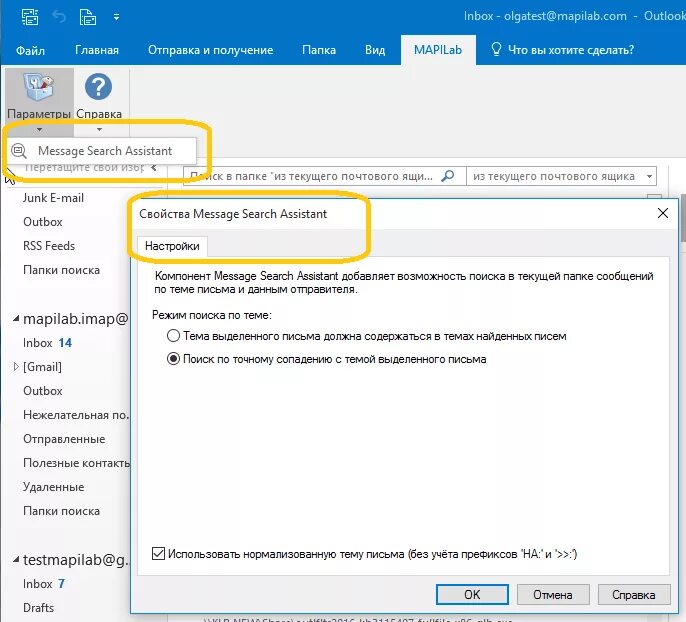Screen dimensions: 686x622
Task: Expand the Справка dropdown arrow
Action: (99, 129)
